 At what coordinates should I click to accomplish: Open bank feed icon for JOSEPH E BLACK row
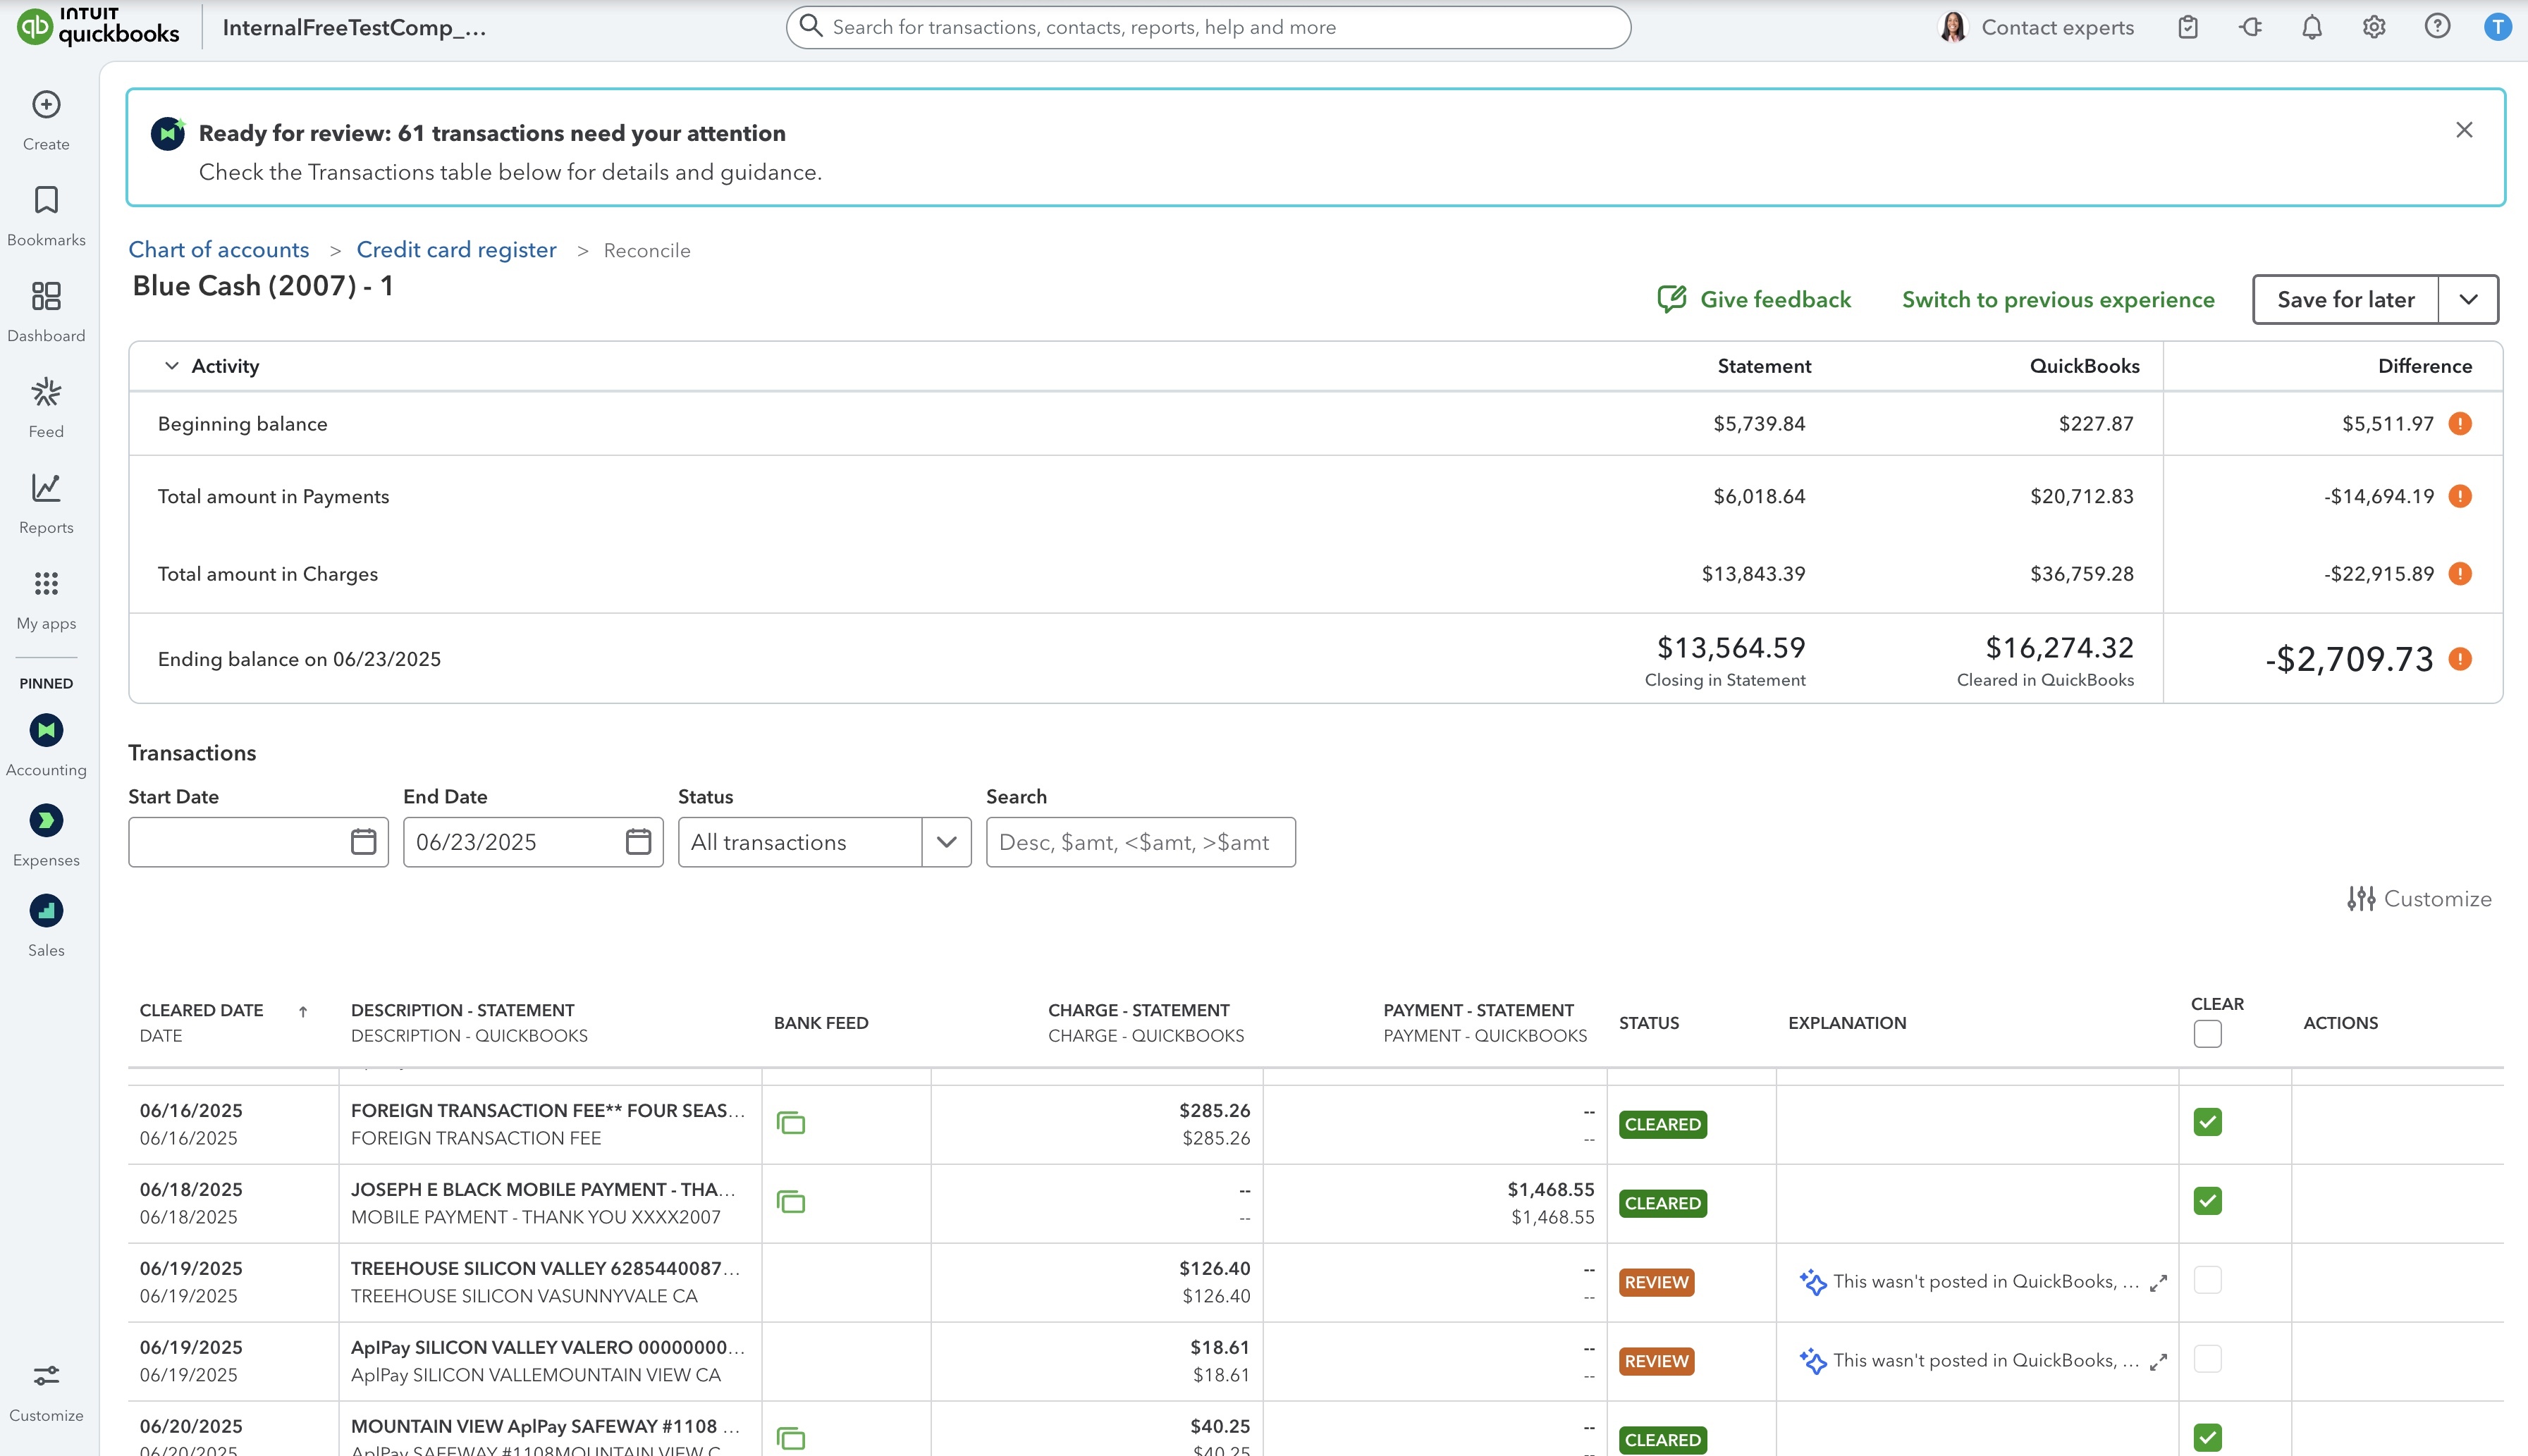791,1202
